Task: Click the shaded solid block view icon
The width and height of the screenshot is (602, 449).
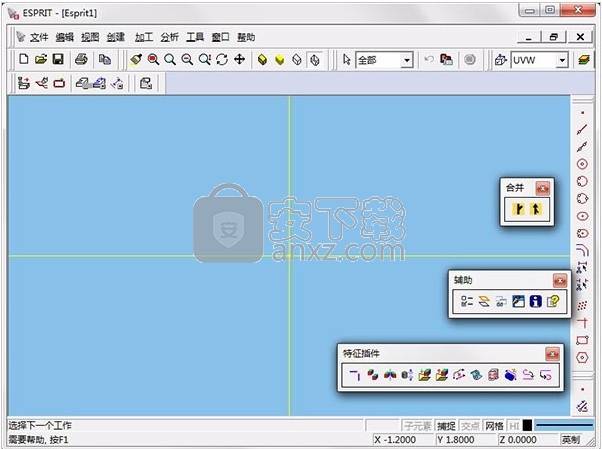Action: [x=263, y=60]
